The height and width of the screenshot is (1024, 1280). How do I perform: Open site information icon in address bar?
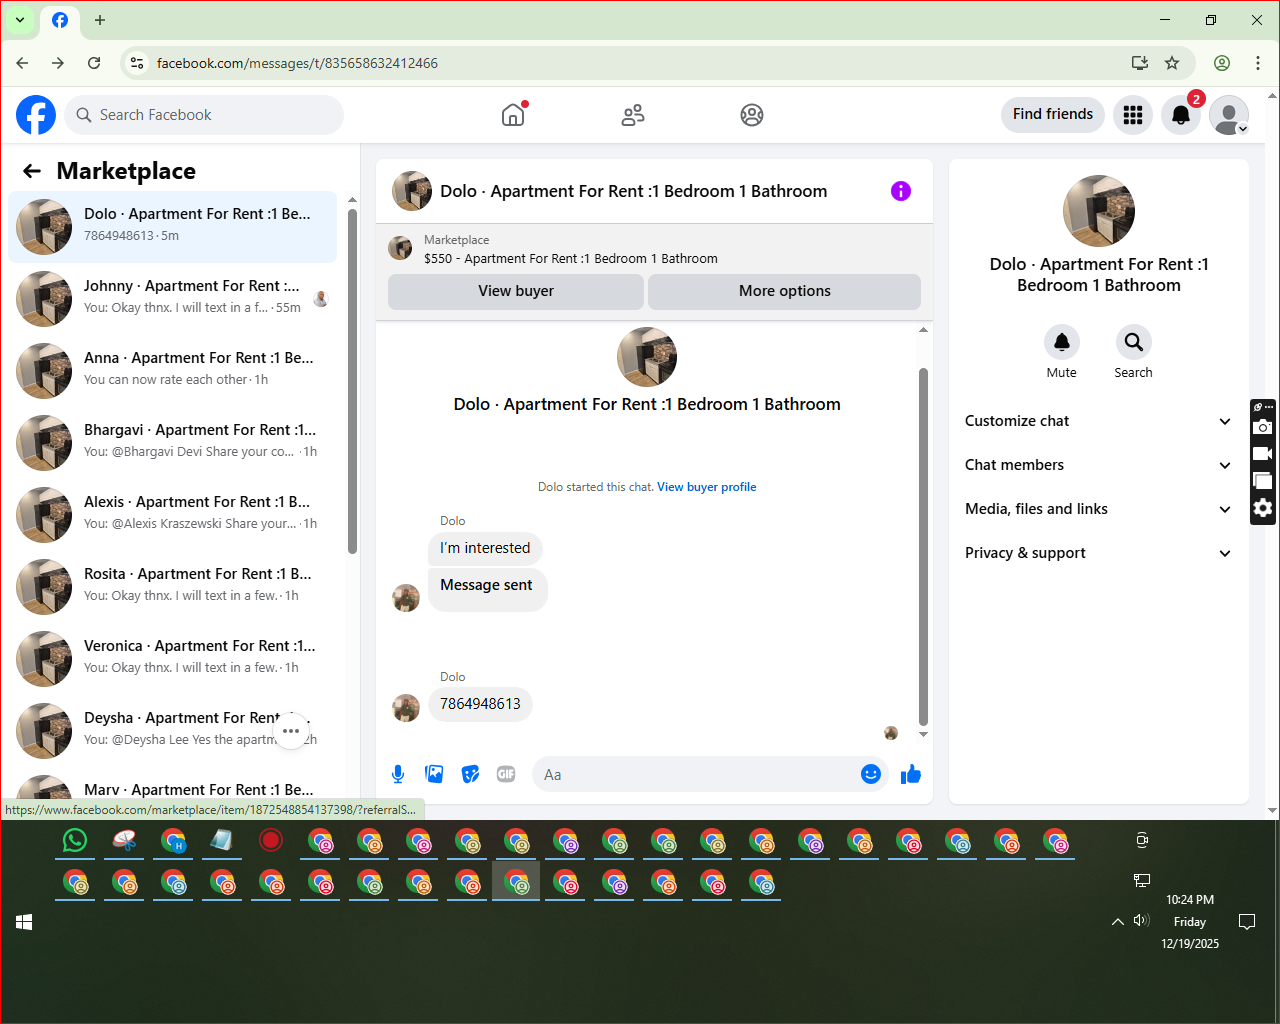[x=137, y=63]
